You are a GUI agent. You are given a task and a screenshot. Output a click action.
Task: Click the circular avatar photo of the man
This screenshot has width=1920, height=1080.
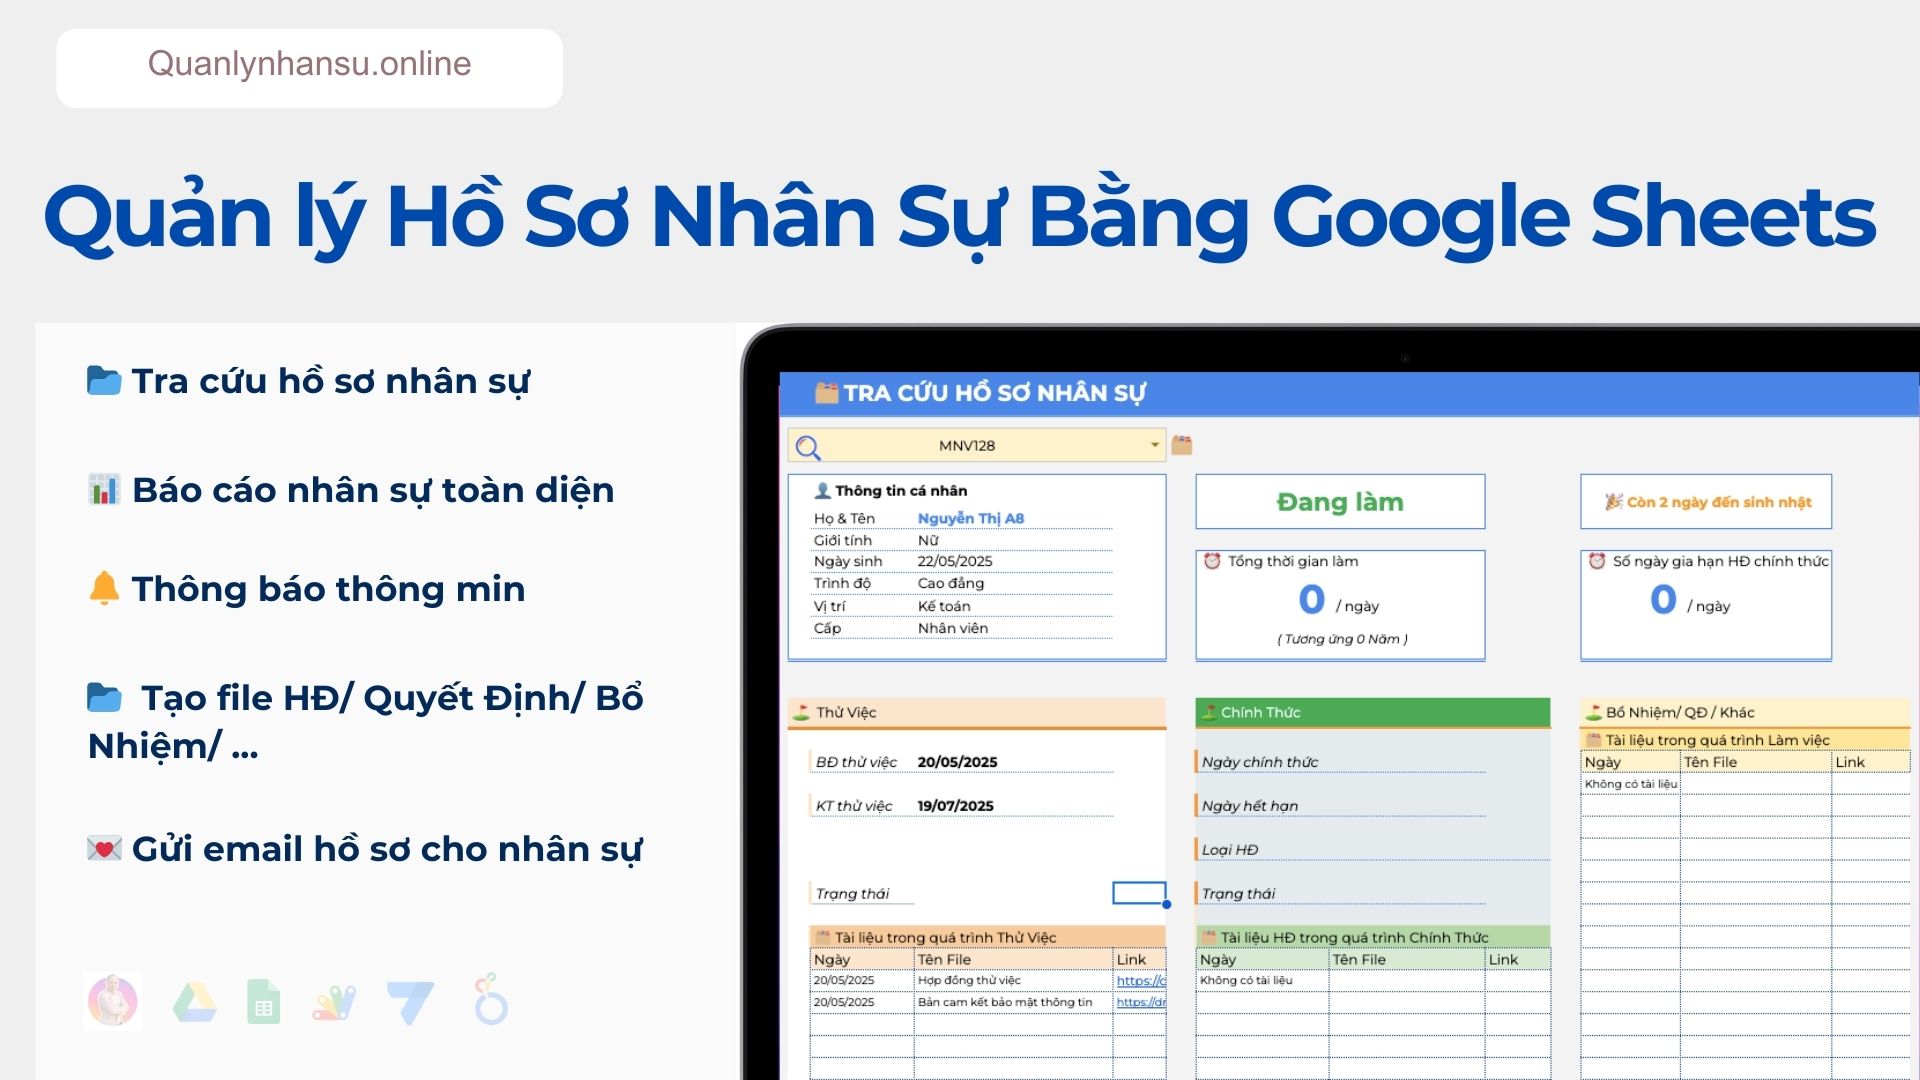113,1001
